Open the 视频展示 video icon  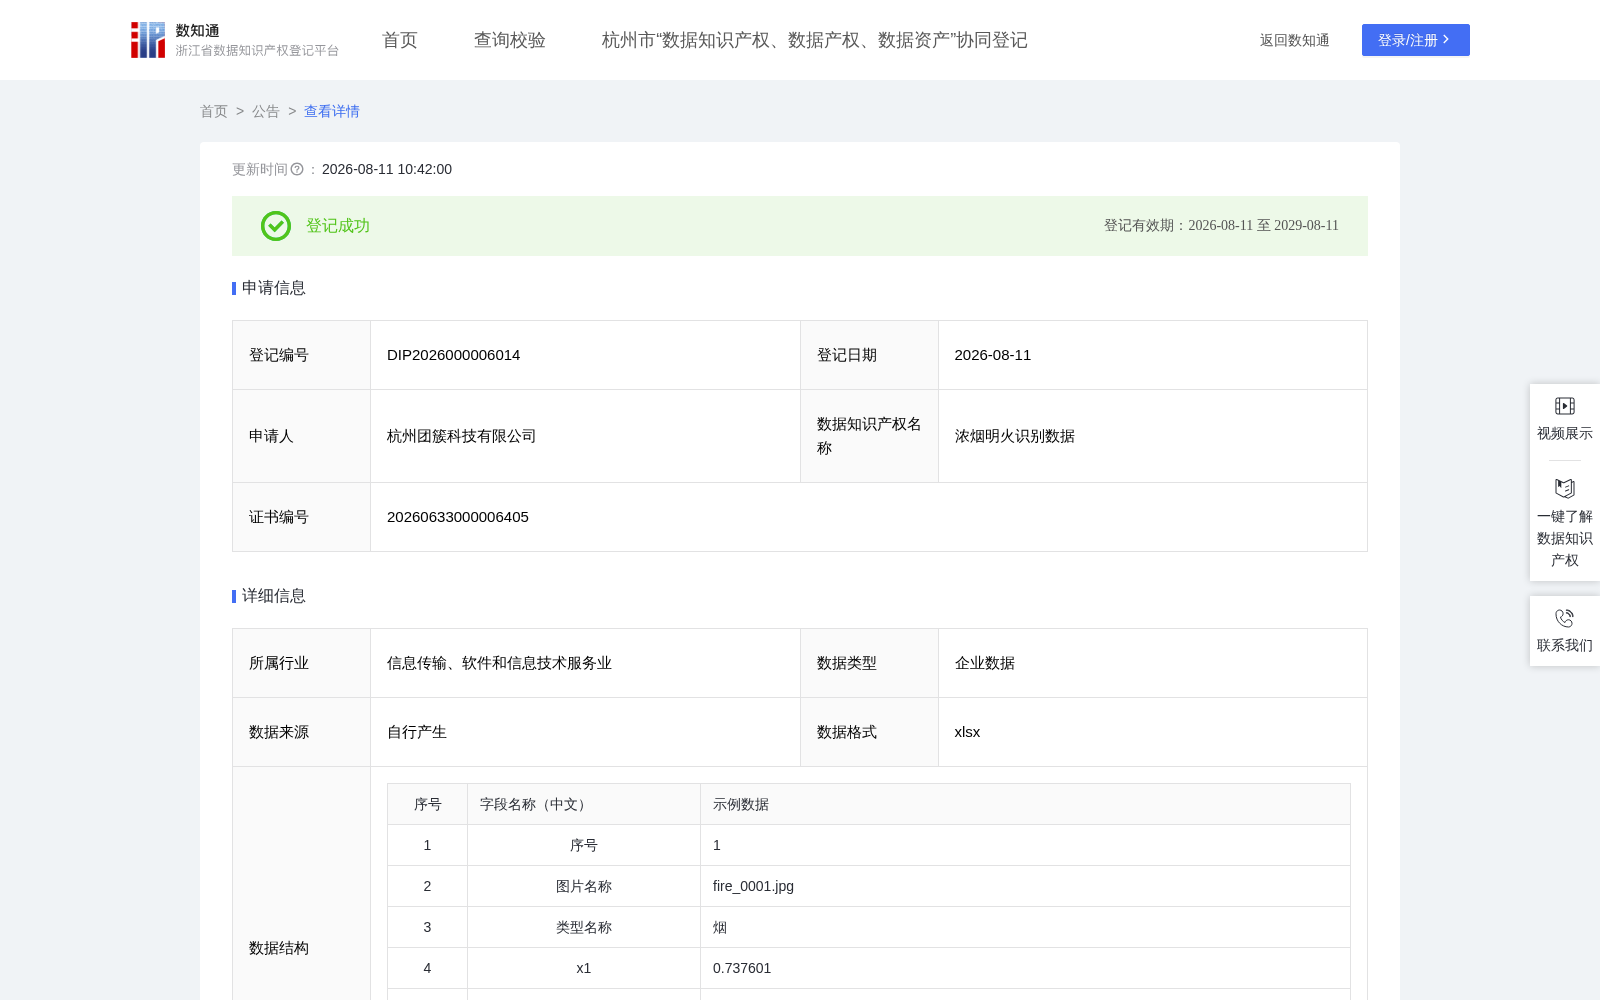[x=1565, y=406]
